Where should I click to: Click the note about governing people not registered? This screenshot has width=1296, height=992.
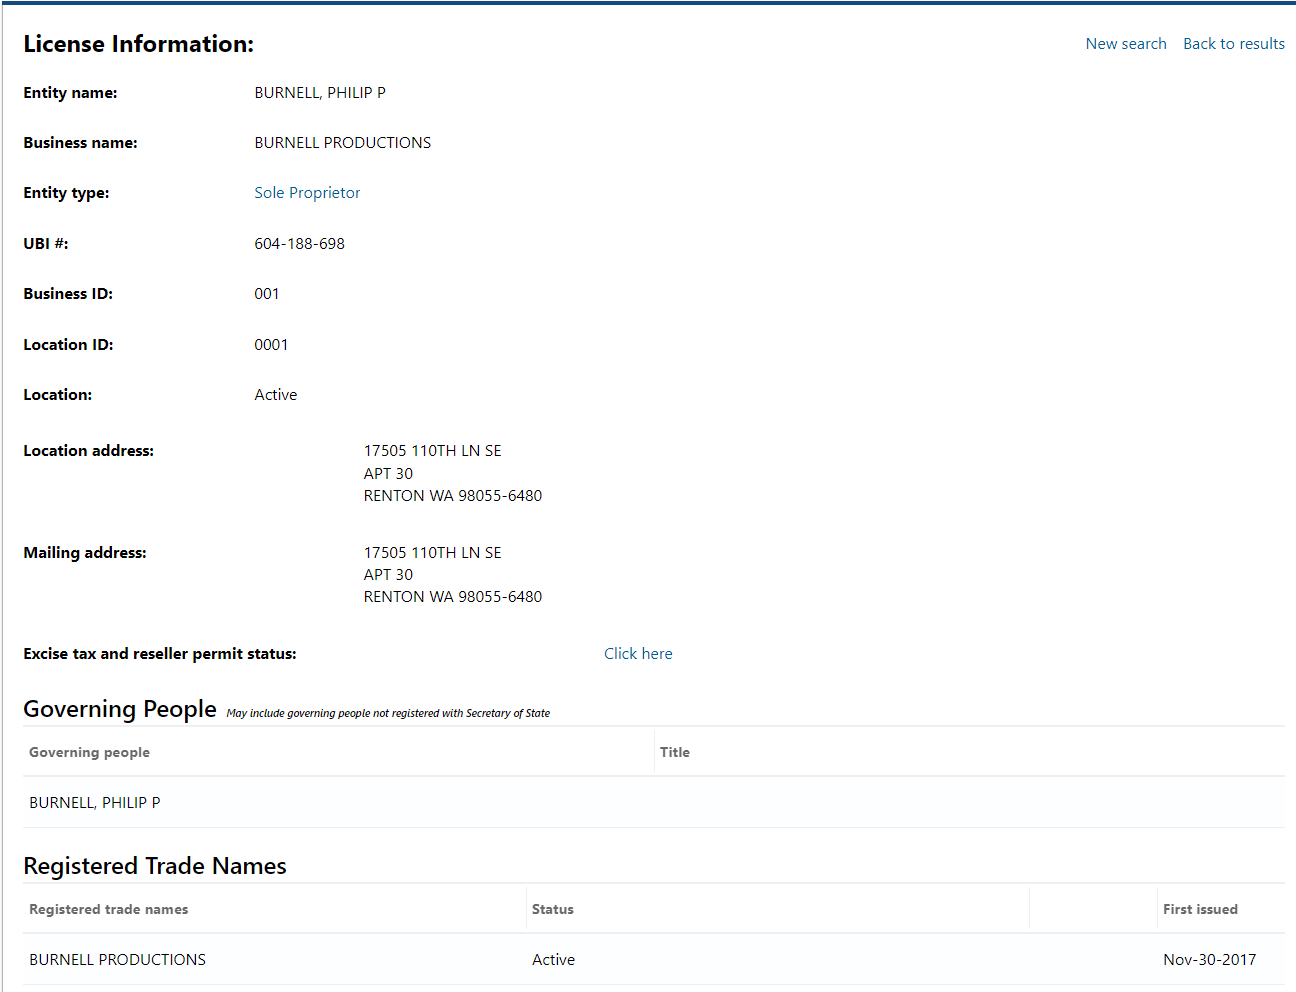388,714
